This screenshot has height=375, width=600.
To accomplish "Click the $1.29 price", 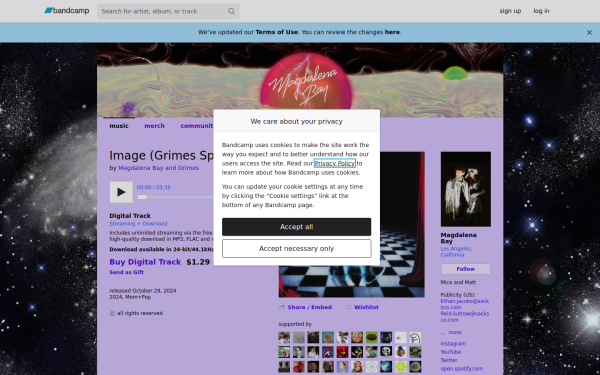I will pyautogui.click(x=198, y=262).
